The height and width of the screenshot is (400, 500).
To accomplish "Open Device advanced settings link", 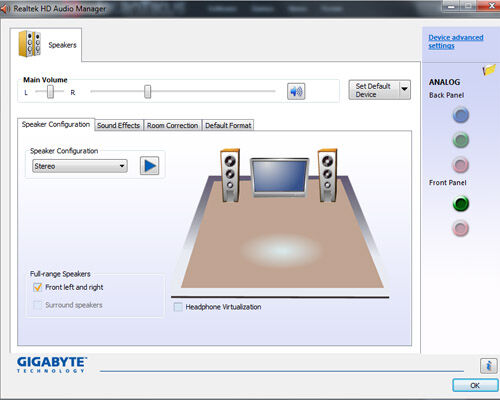I will coord(456,41).
